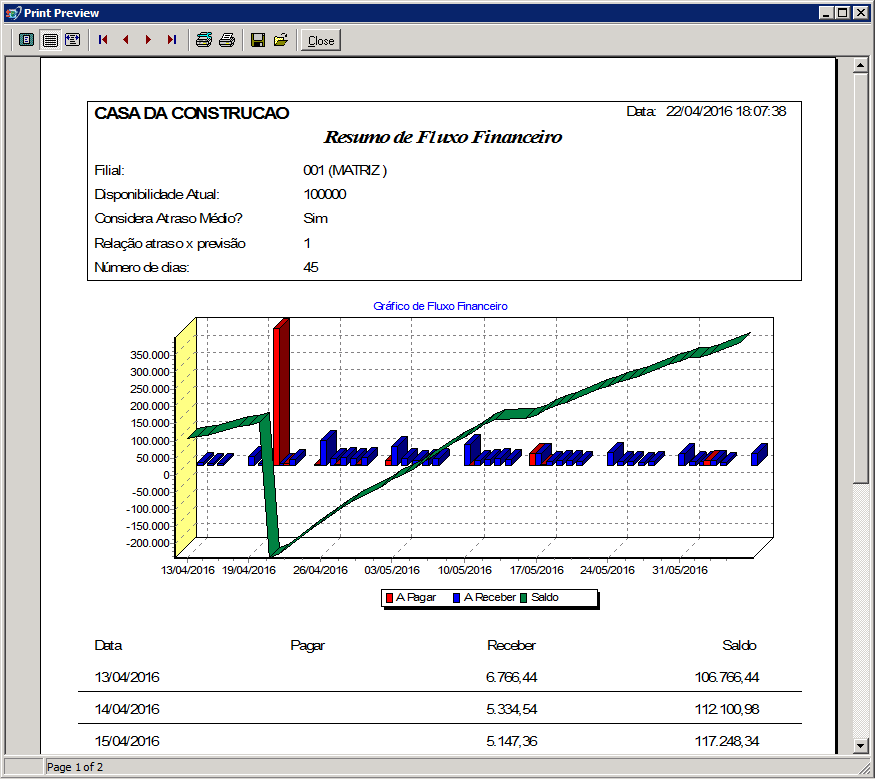Click the blue A Receber legend swatch
The height and width of the screenshot is (779, 875).
point(457,598)
